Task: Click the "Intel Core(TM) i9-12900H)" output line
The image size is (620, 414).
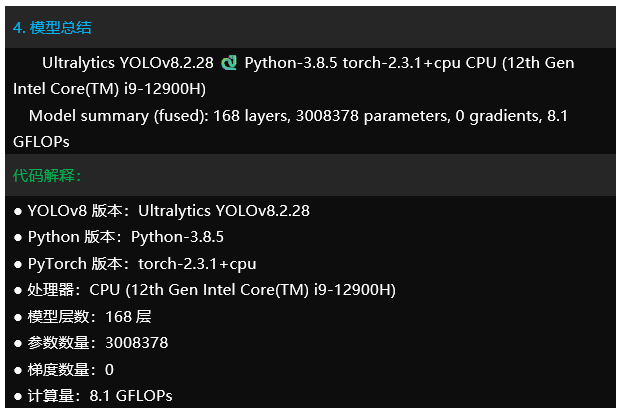Action: click(x=109, y=89)
